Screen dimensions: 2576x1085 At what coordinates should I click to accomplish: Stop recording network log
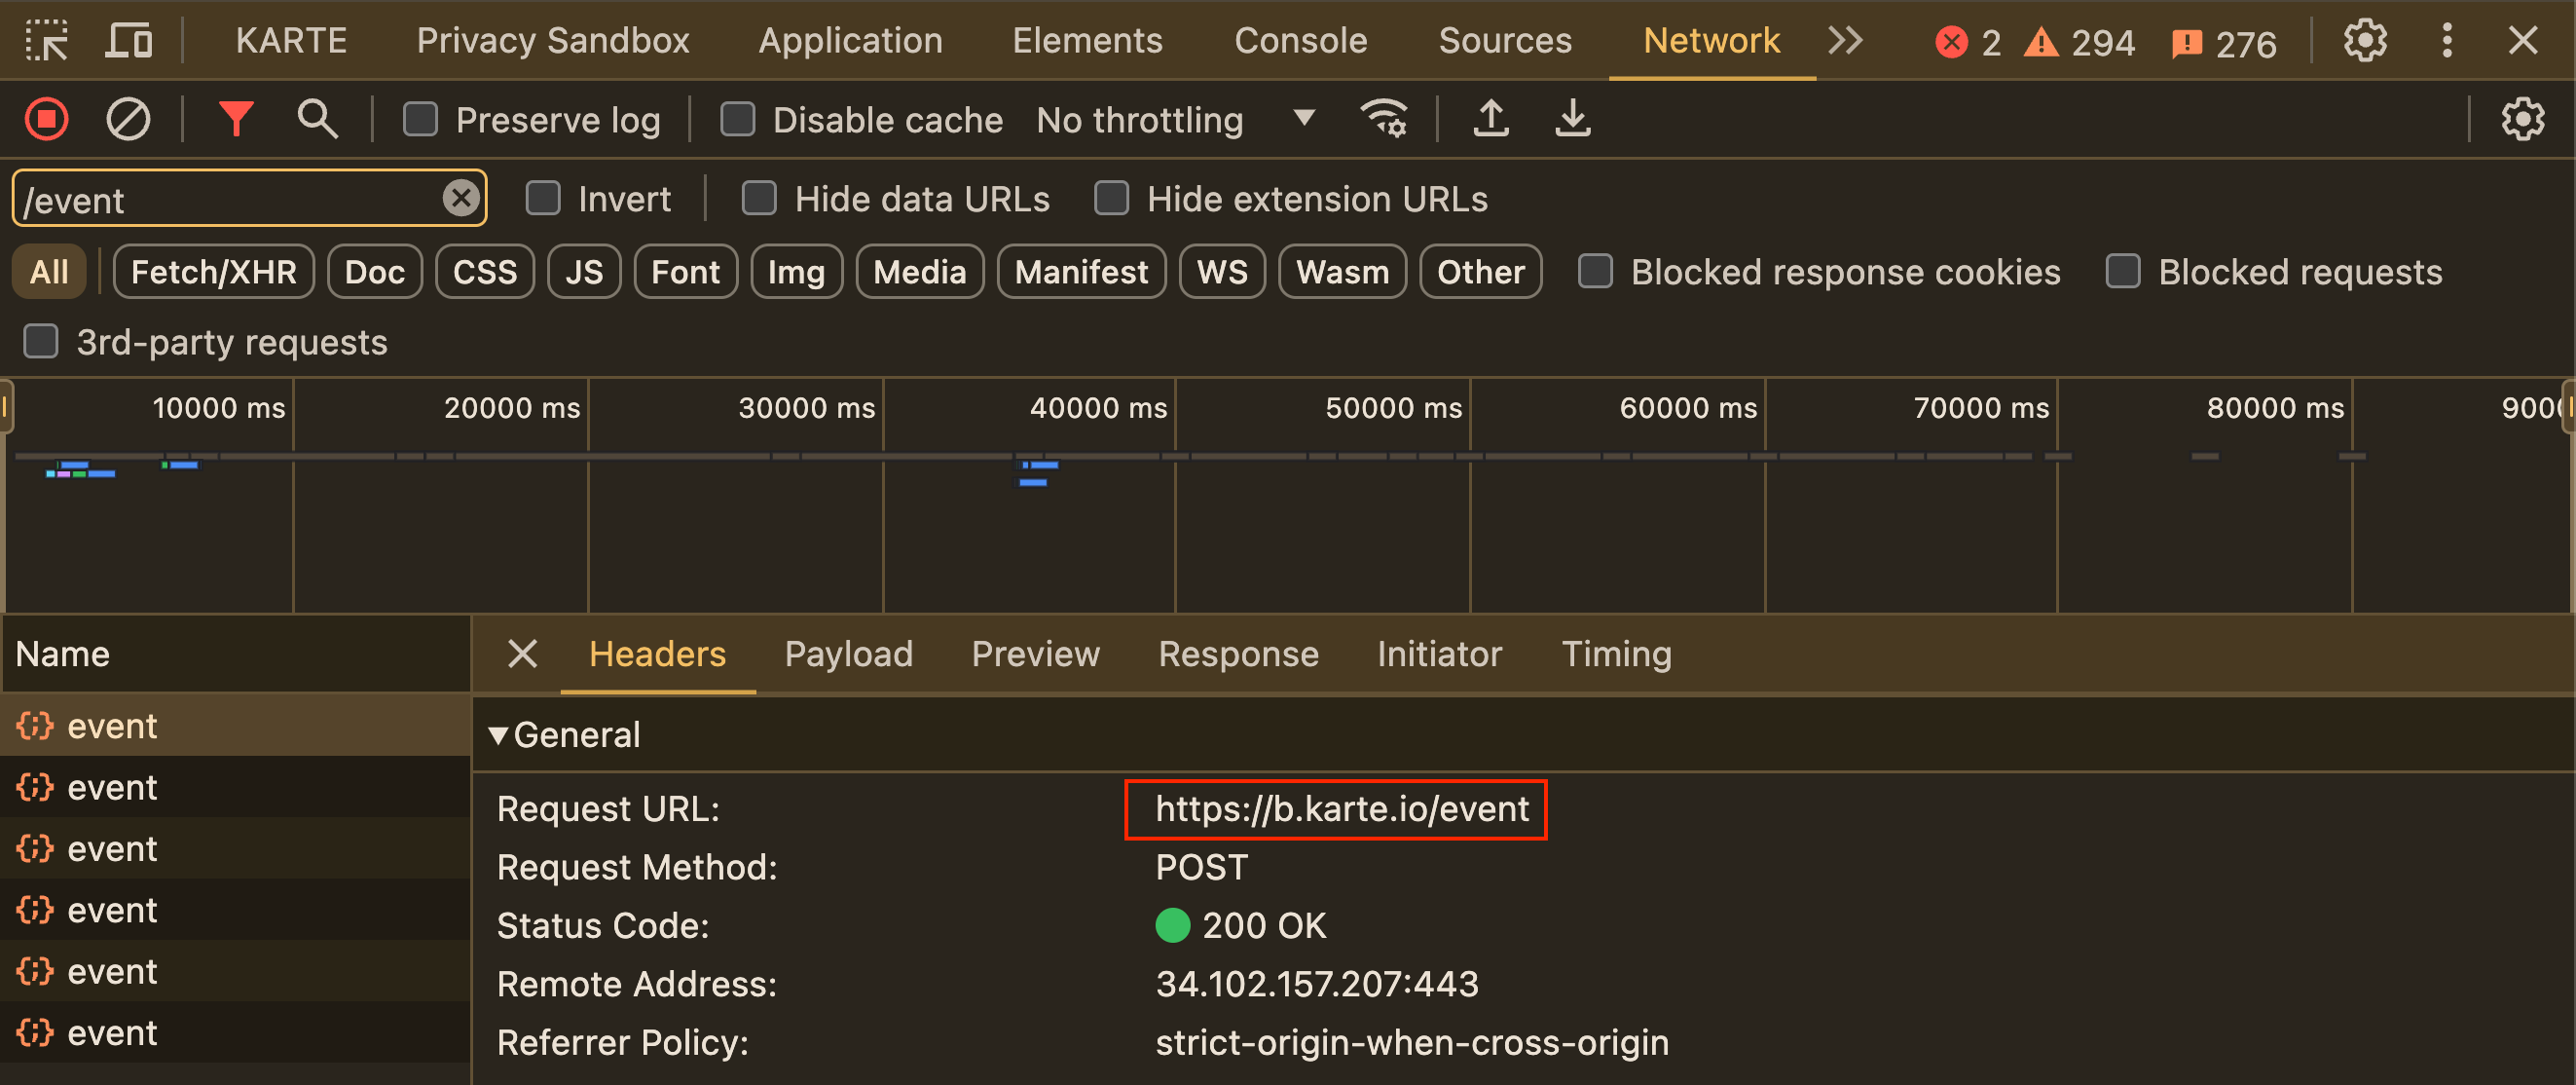tap(47, 119)
